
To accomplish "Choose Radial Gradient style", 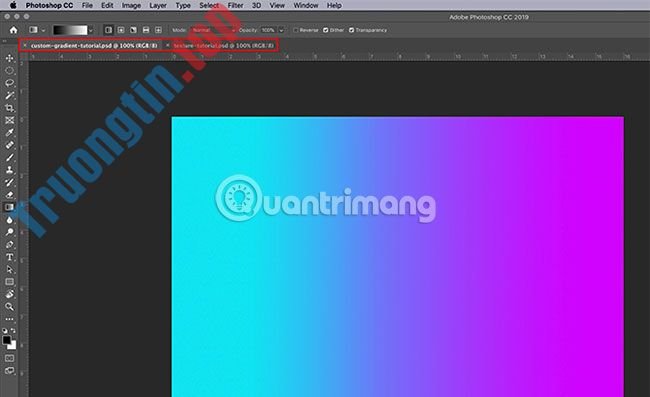I will pyautogui.click(x=121, y=30).
